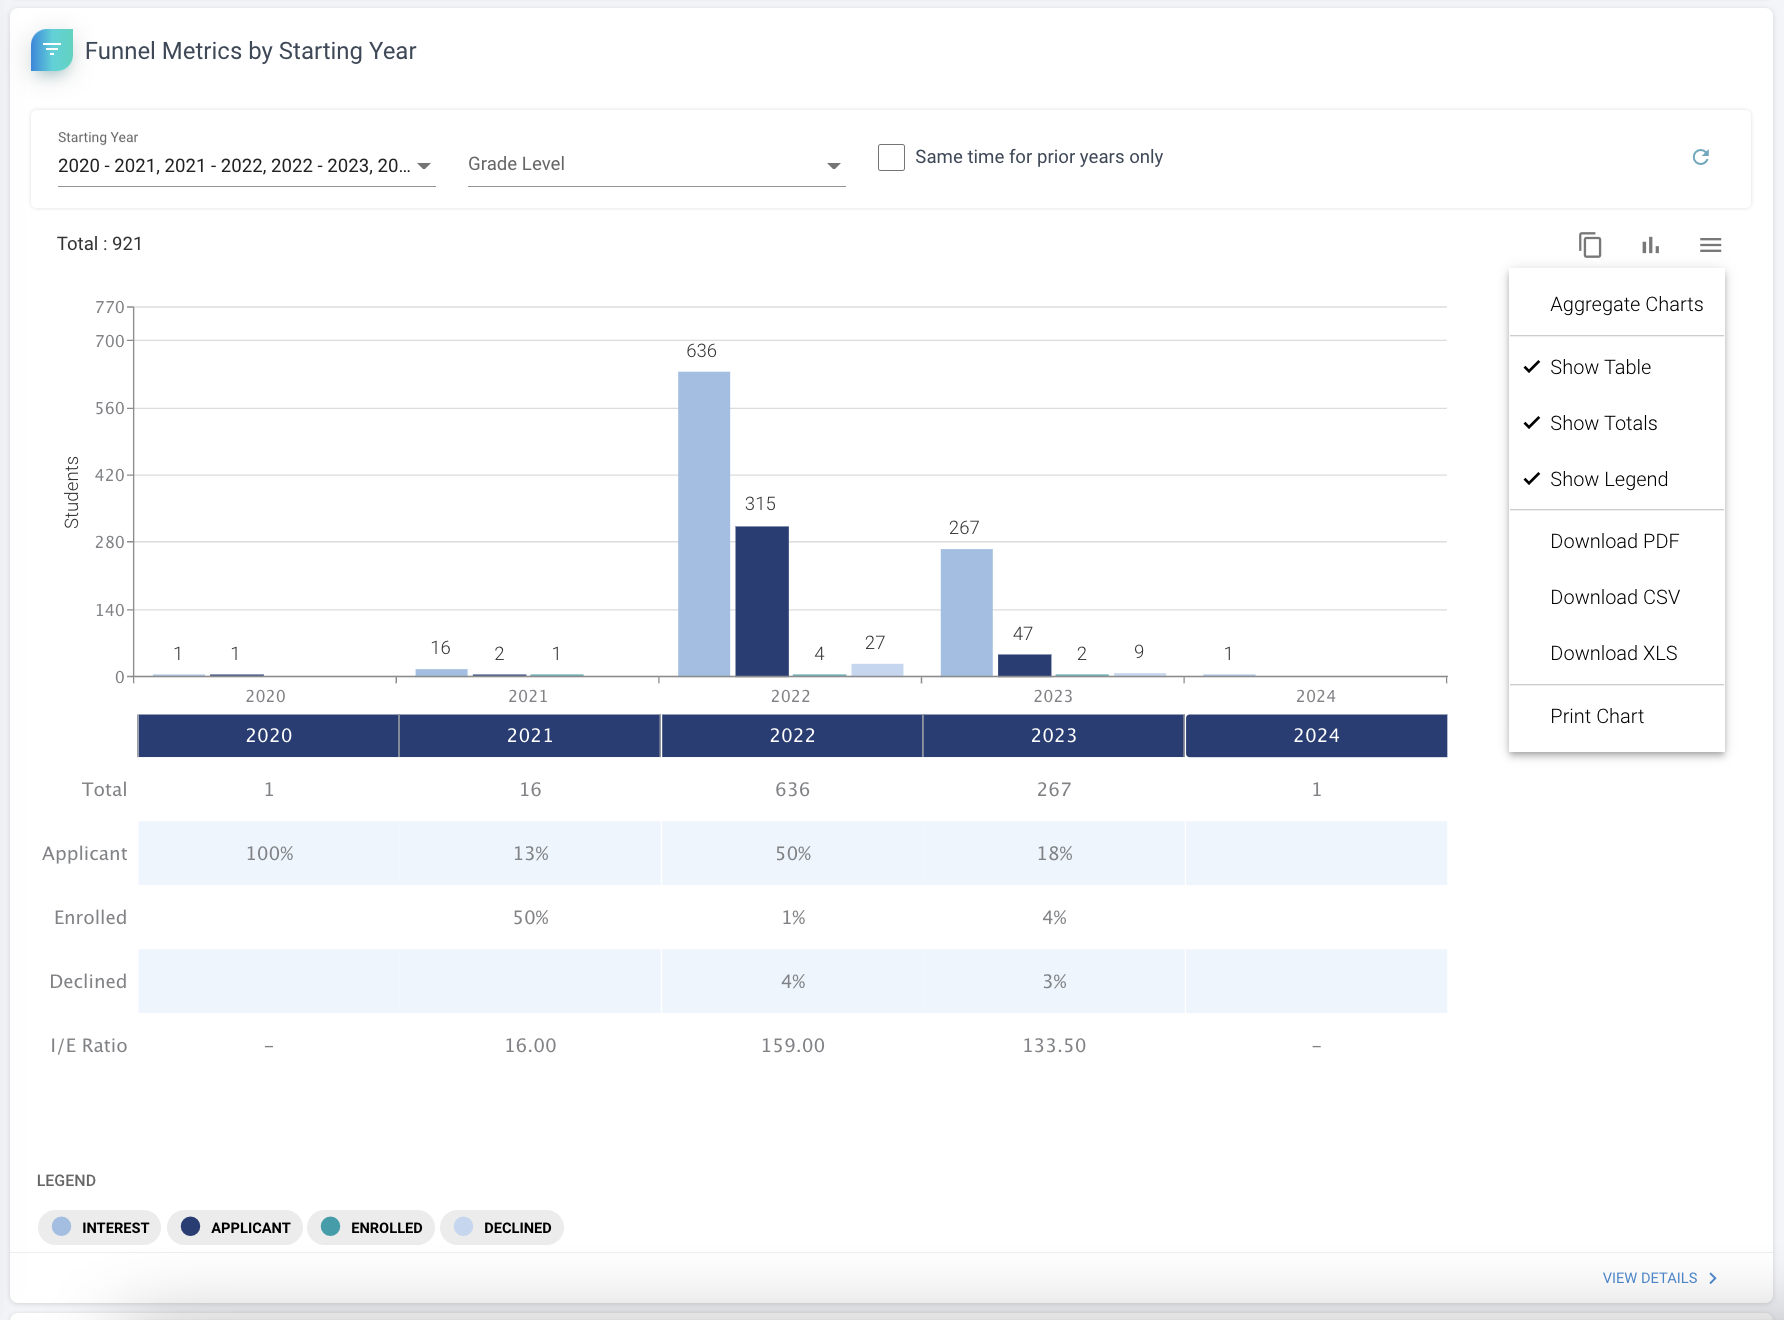Click the I/E Ratio row label
This screenshot has width=1784, height=1320.
click(89, 1045)
